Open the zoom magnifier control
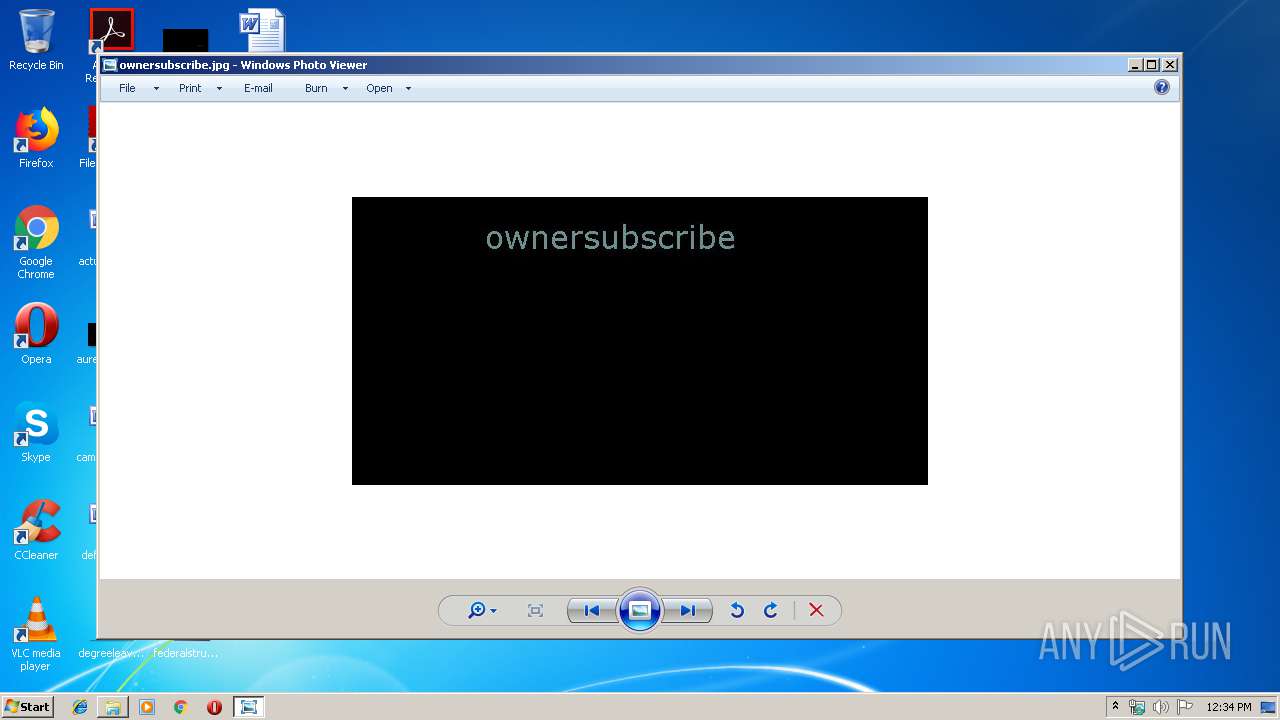This screenshot has height=720, width=1280. tap(477, 610)
